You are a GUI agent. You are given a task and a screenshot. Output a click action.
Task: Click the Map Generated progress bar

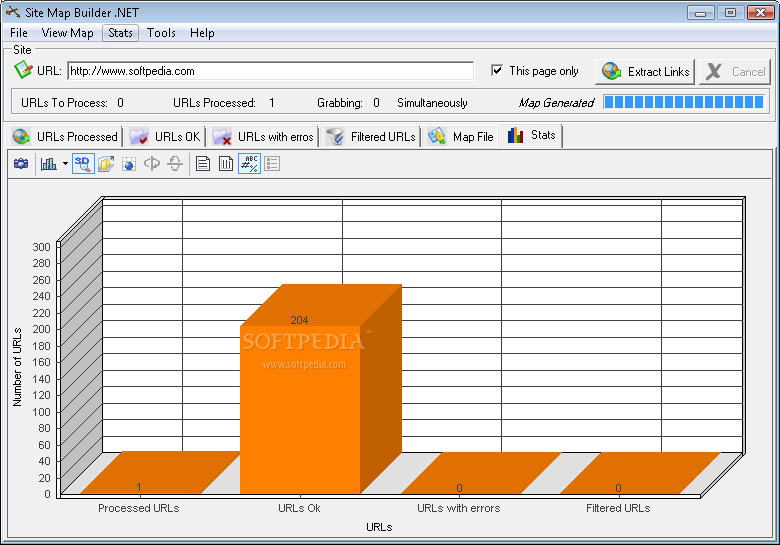684,102
